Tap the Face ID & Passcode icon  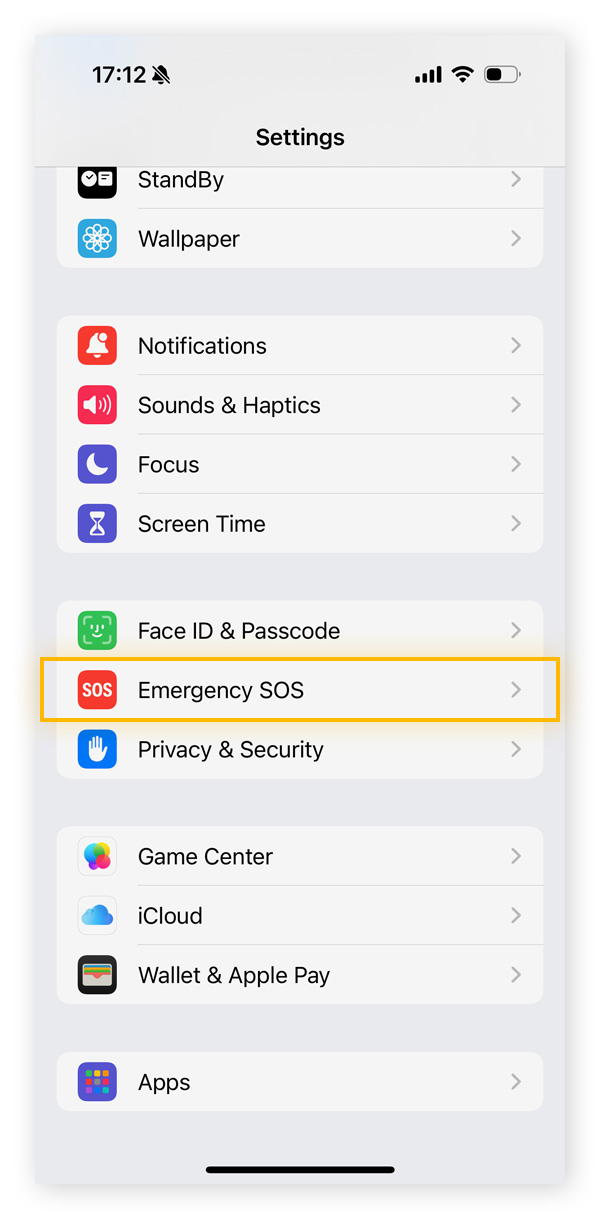(97, 630)
